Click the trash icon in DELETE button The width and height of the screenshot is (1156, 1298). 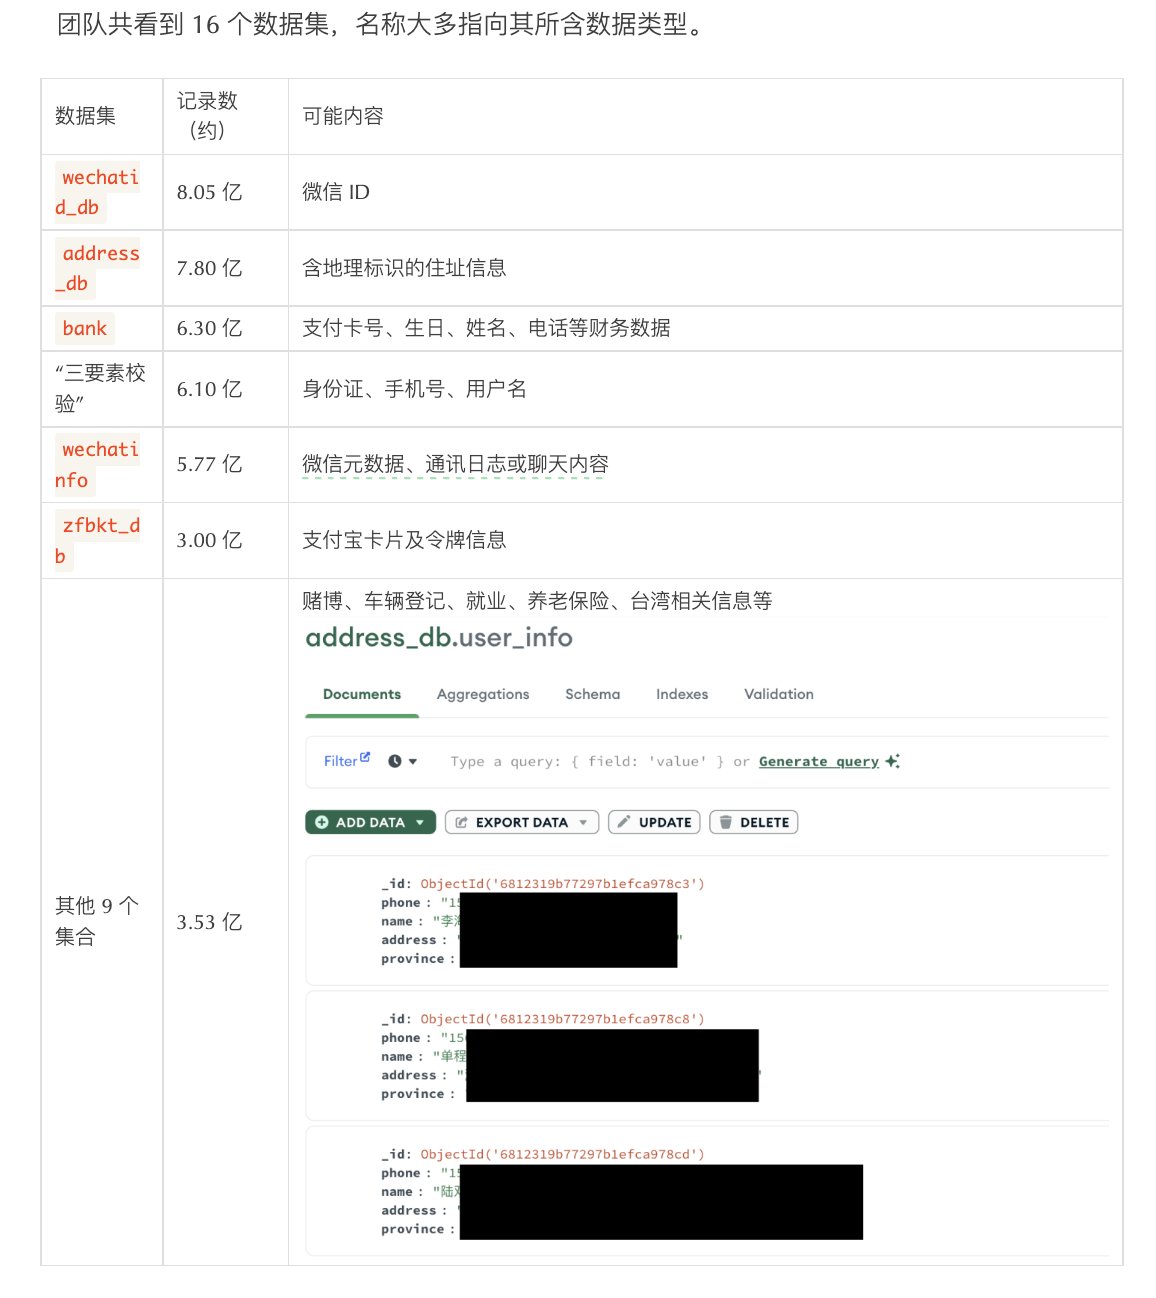pyautogui.click(x=726, y=822)
